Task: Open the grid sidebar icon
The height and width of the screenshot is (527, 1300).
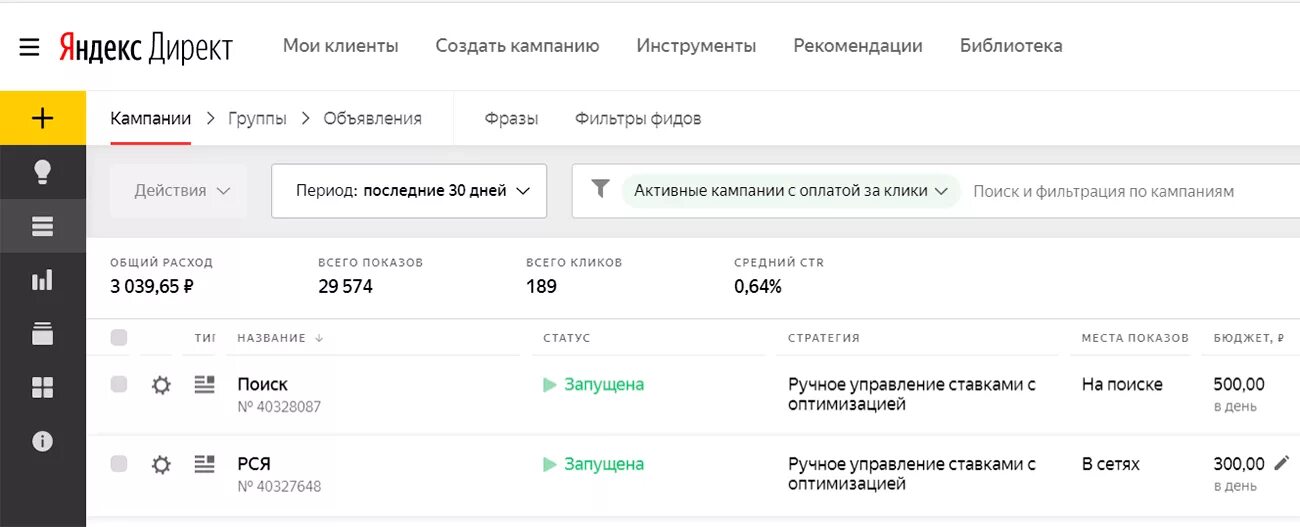Action: [x=42, y=387]
